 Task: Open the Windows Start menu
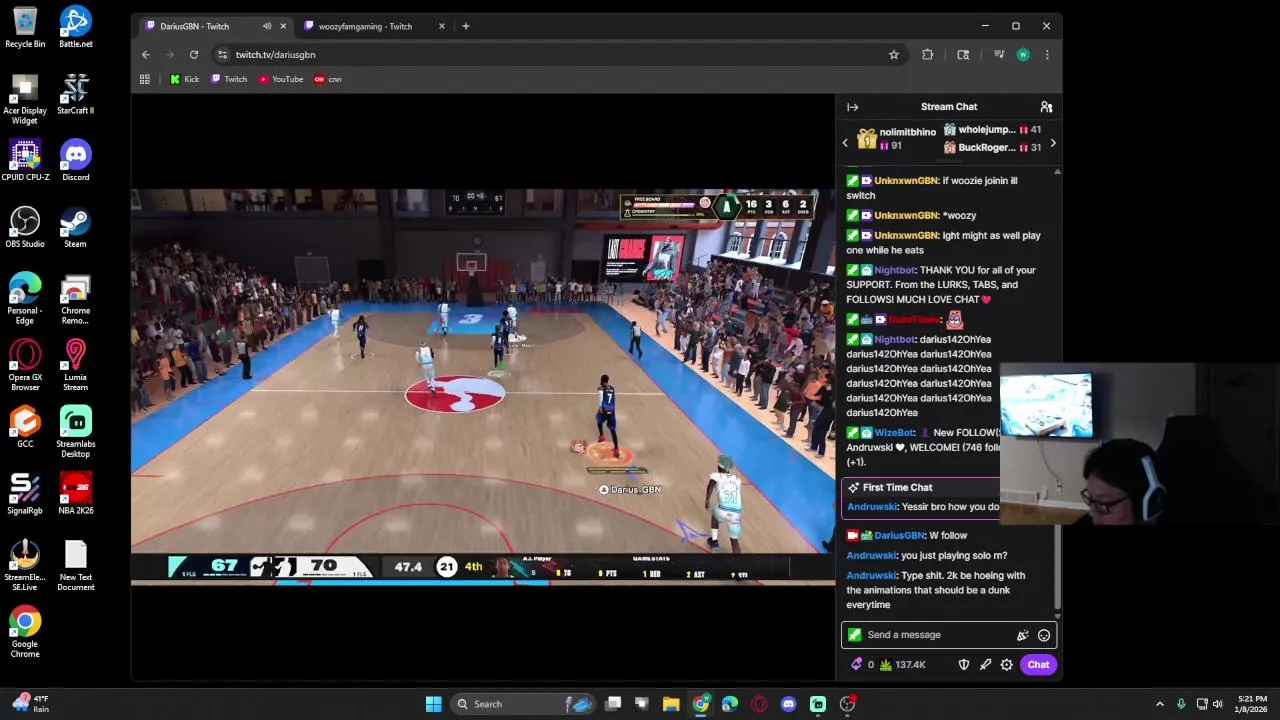(x=434, y=704)
